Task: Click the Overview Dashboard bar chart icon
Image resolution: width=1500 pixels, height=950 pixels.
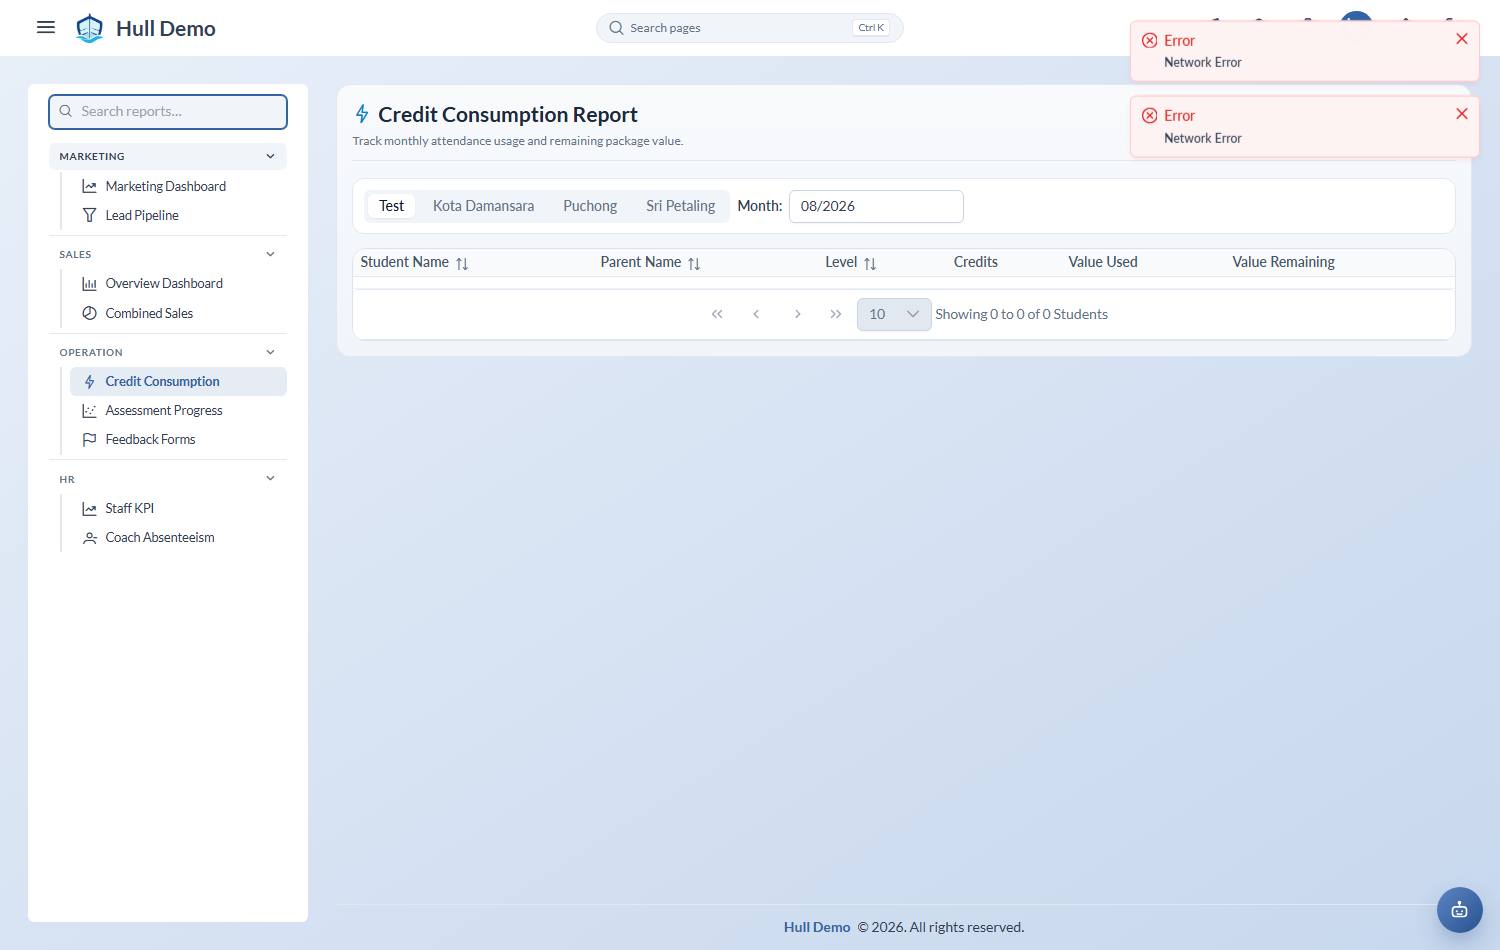Action: pyautogui.click(x=89, y=284)
